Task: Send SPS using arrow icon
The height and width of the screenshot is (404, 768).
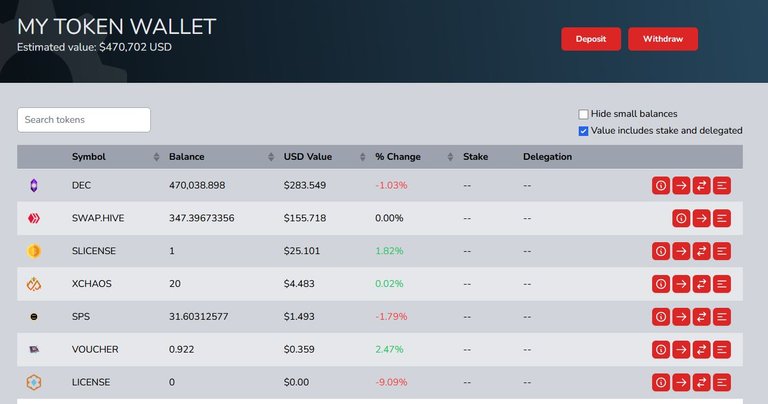Action: 681,317
